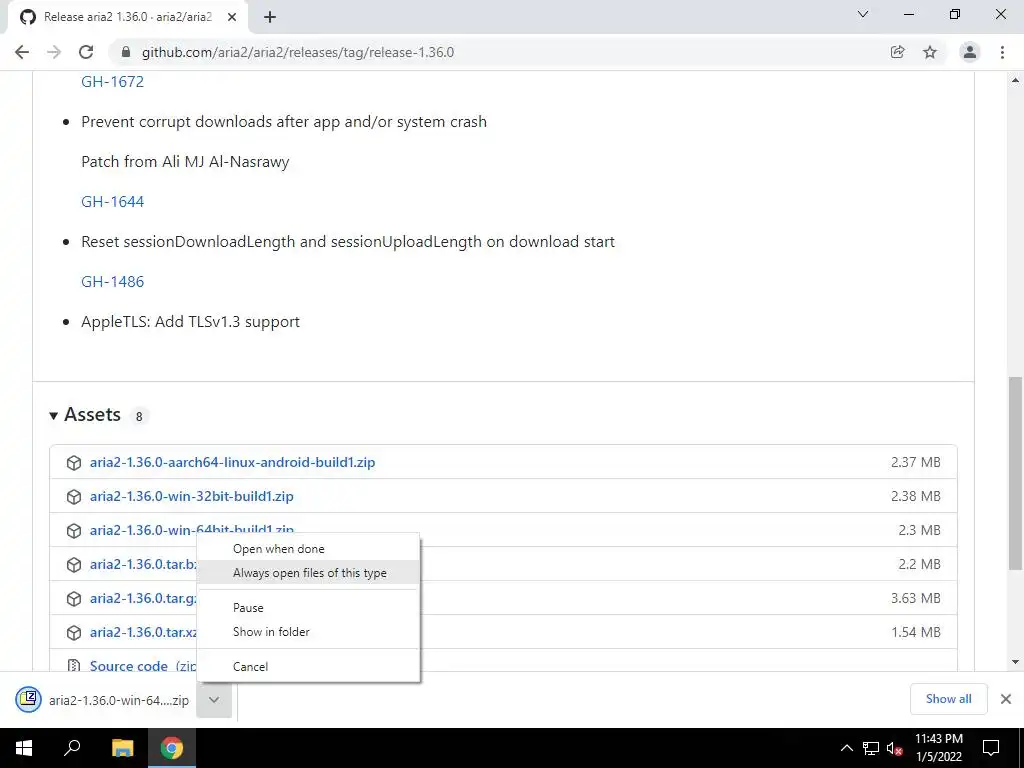Click Cancel in the download menu
This screenshot has width=1024, height=768.
[x=308, y=666]
